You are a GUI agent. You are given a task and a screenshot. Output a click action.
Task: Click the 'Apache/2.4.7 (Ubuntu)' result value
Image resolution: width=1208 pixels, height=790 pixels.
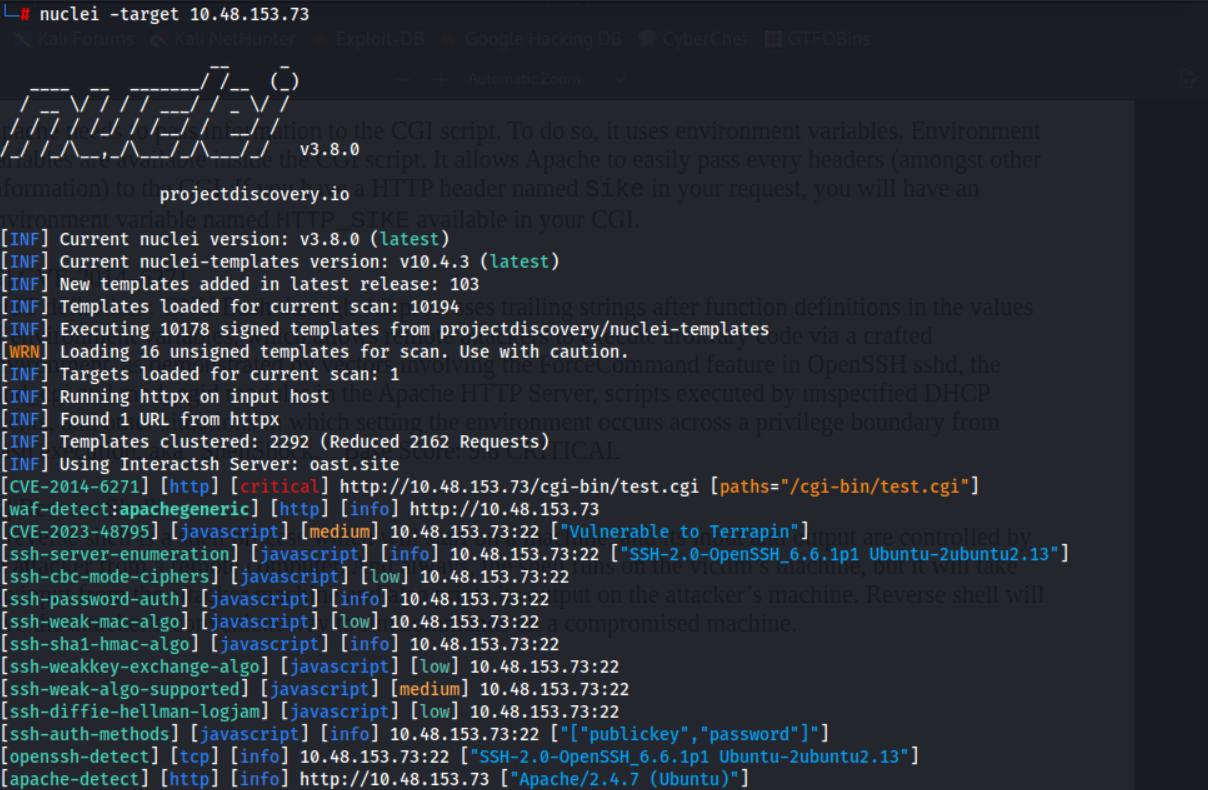624,779
